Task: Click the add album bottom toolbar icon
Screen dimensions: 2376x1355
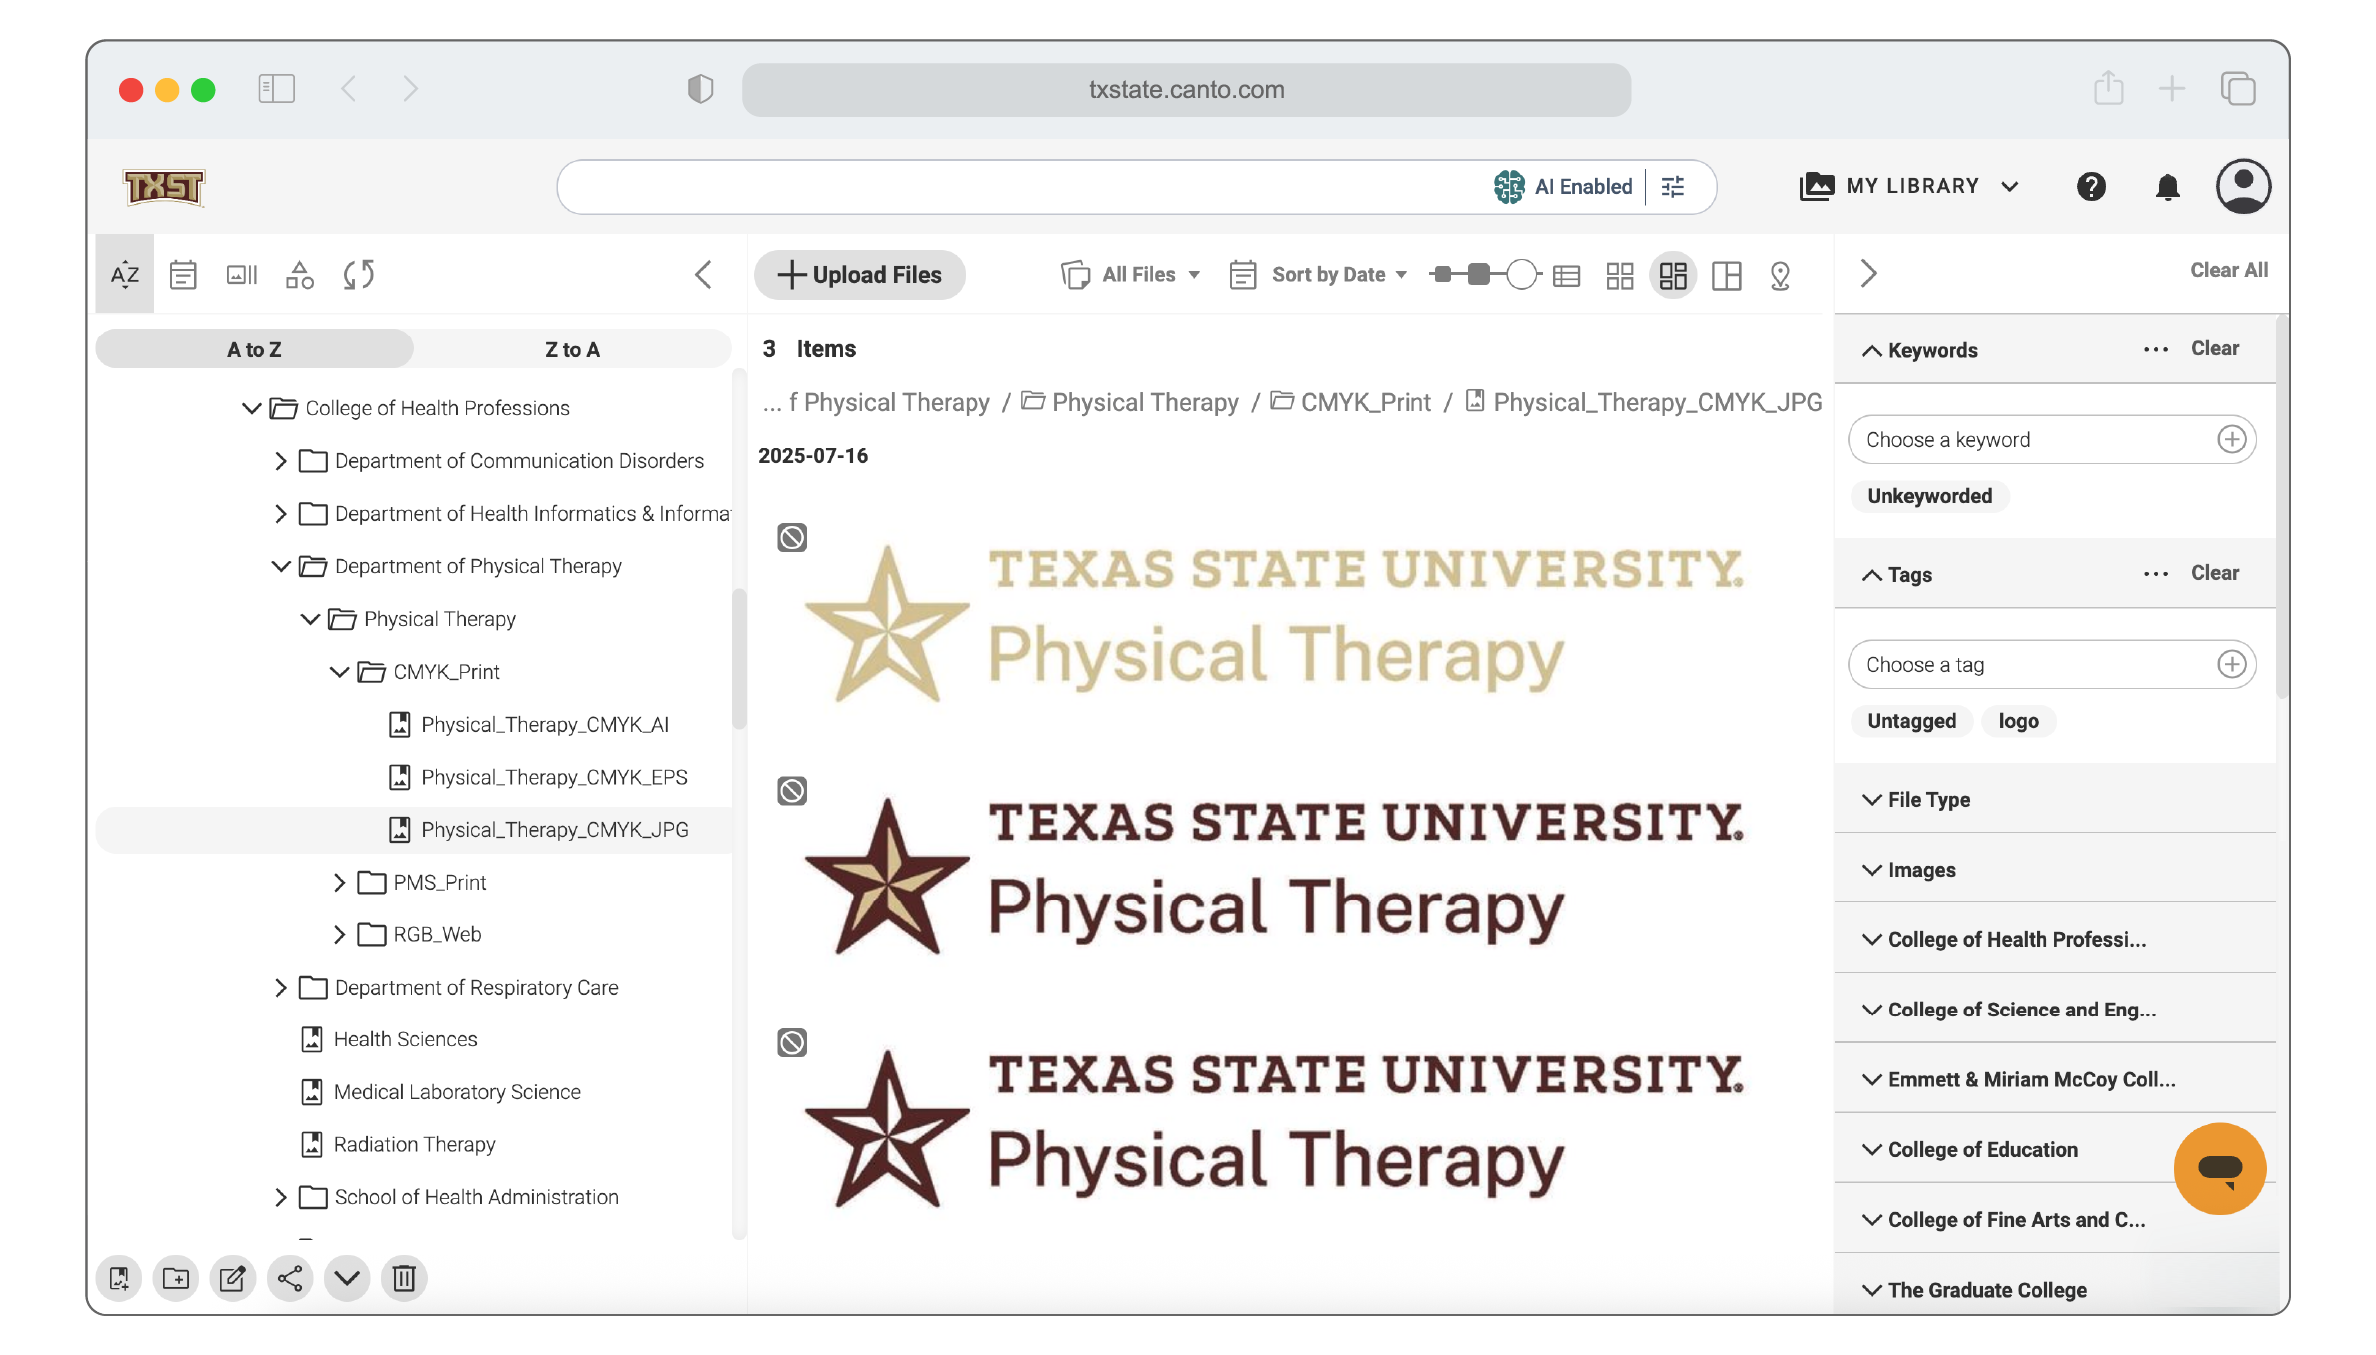Action: point(119,1278)
